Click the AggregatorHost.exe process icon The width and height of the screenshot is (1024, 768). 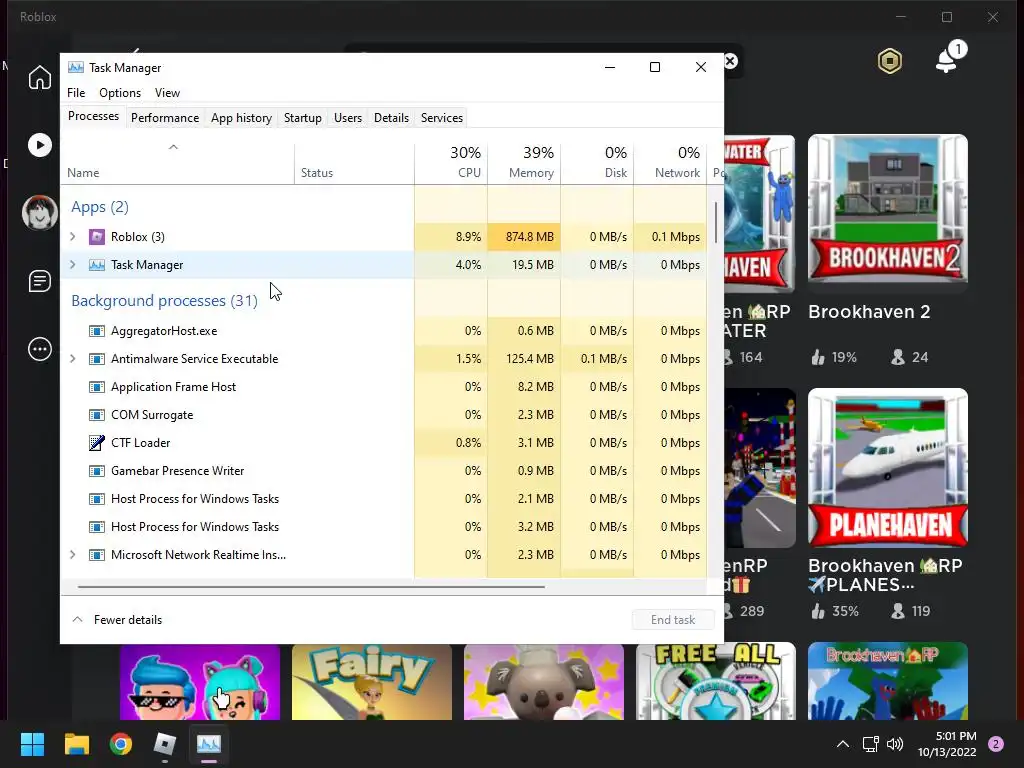tap(97, 331)
